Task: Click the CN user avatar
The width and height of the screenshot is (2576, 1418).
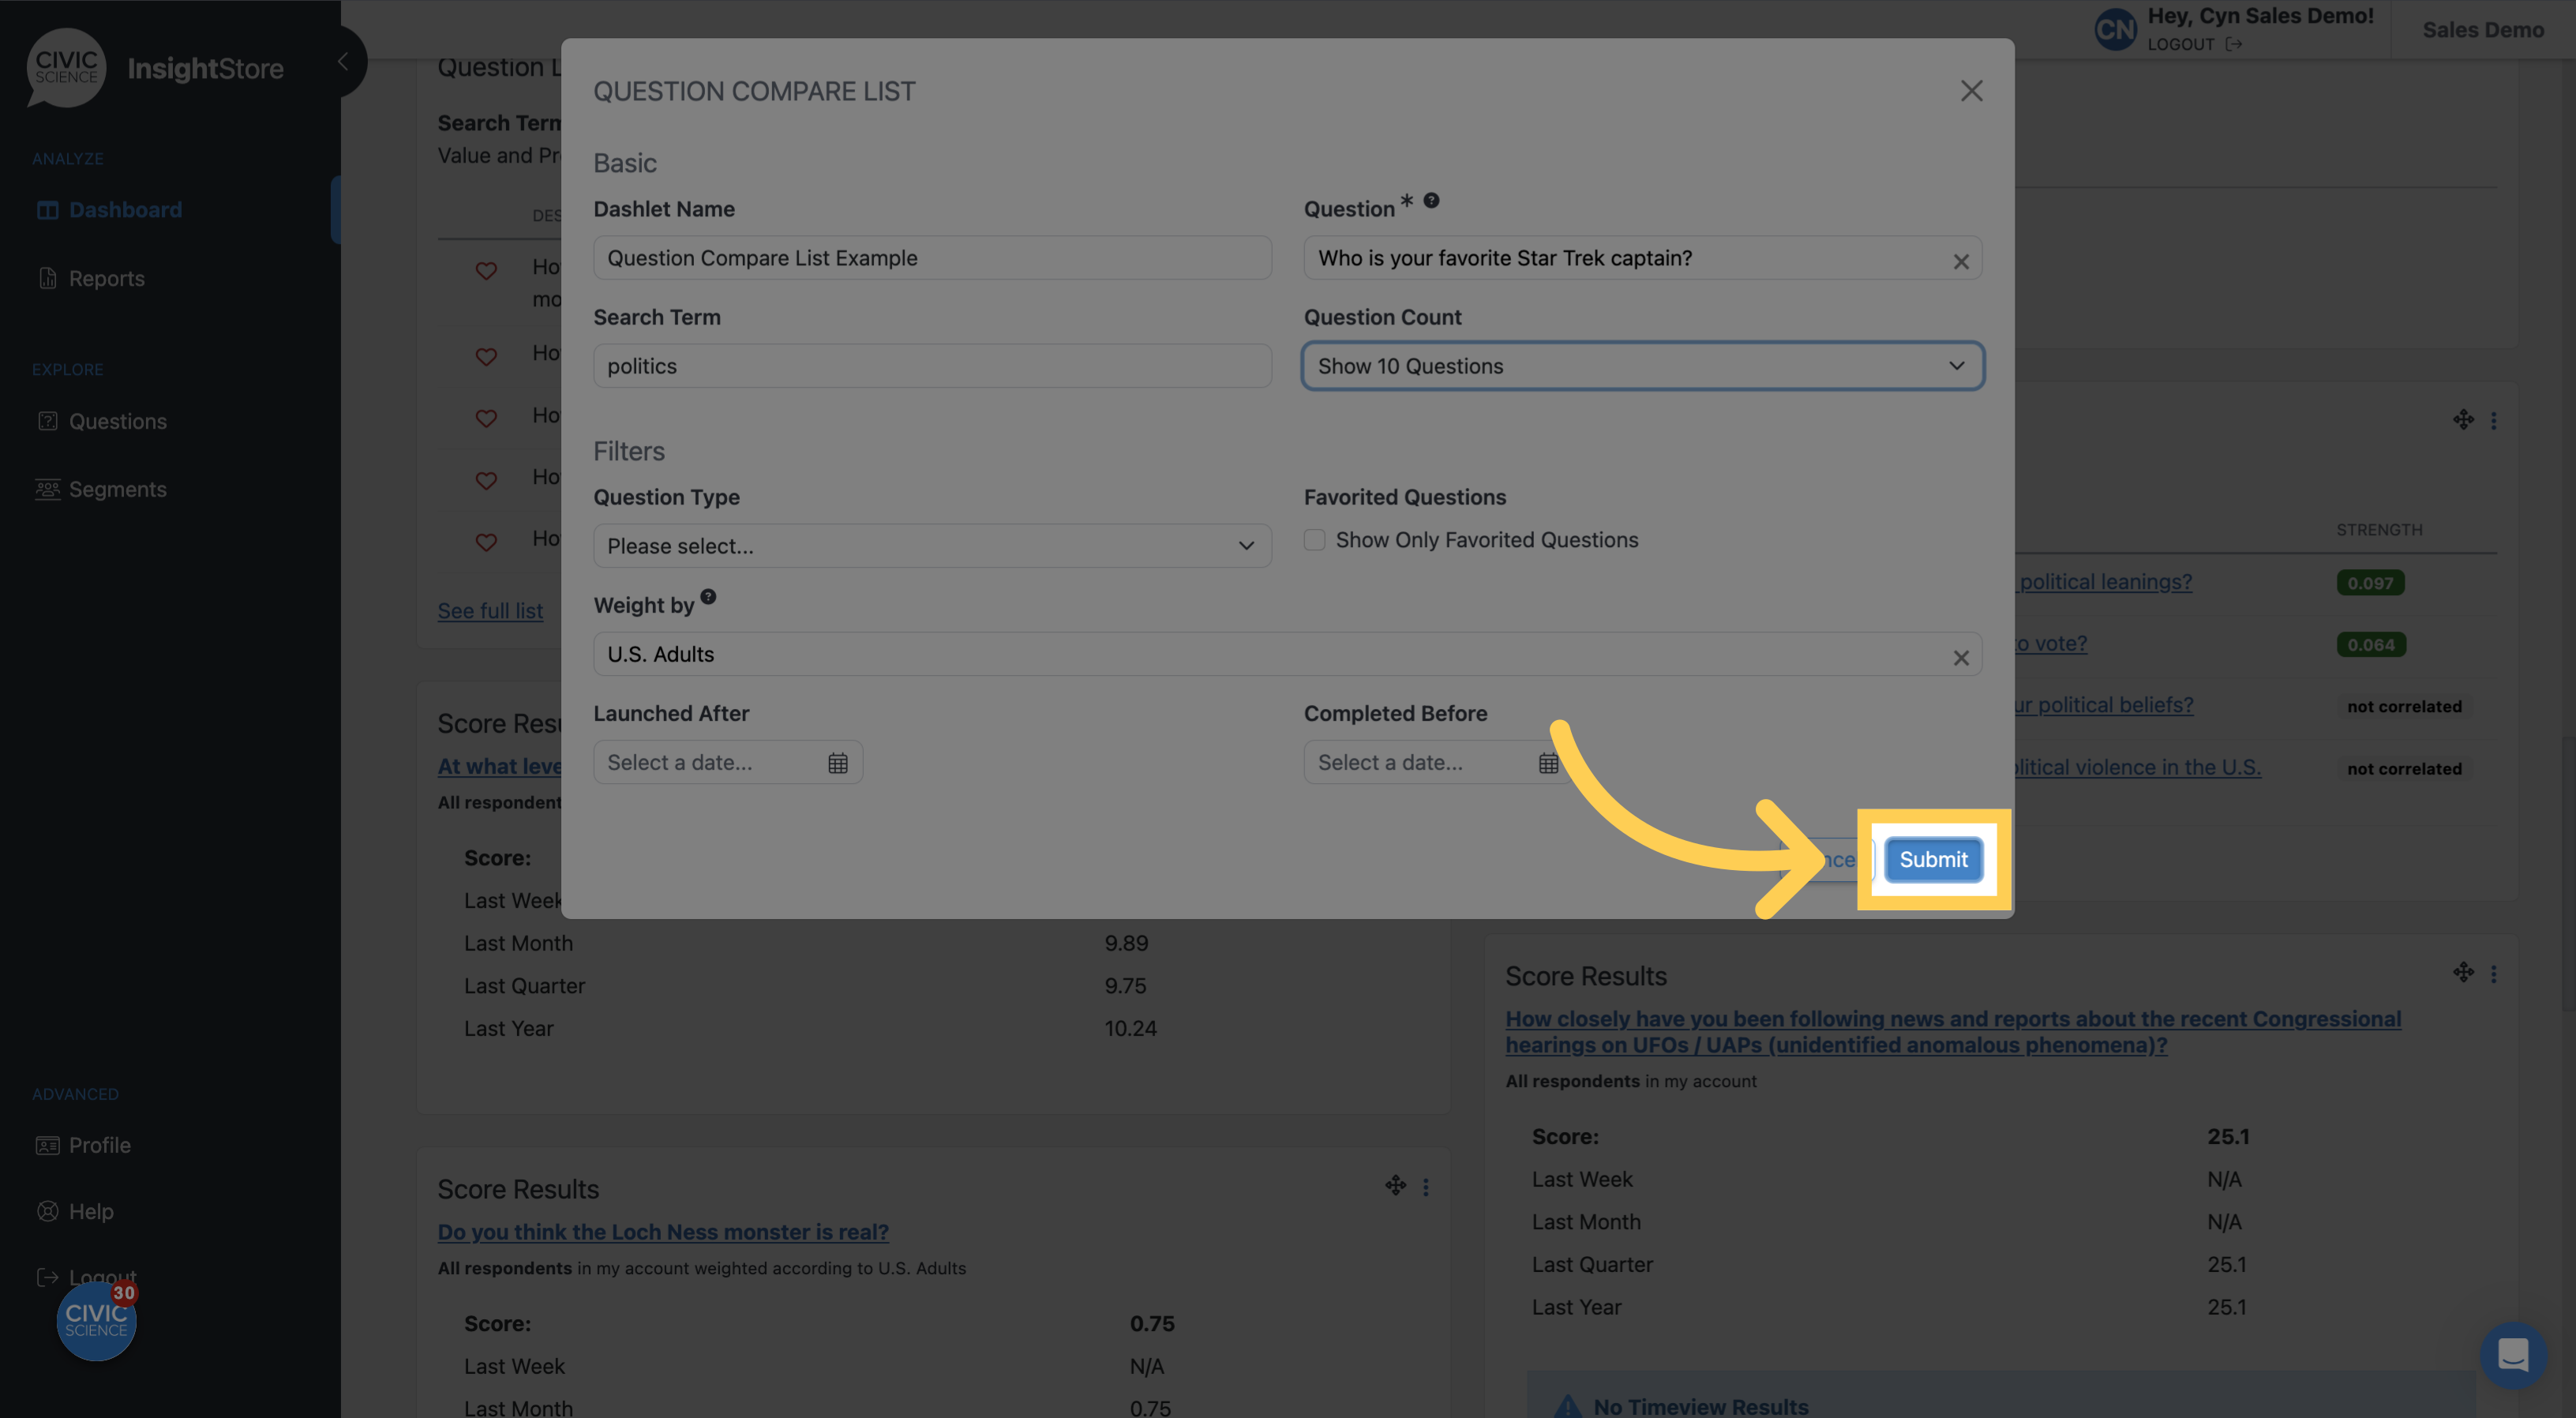Action: 2115,29
